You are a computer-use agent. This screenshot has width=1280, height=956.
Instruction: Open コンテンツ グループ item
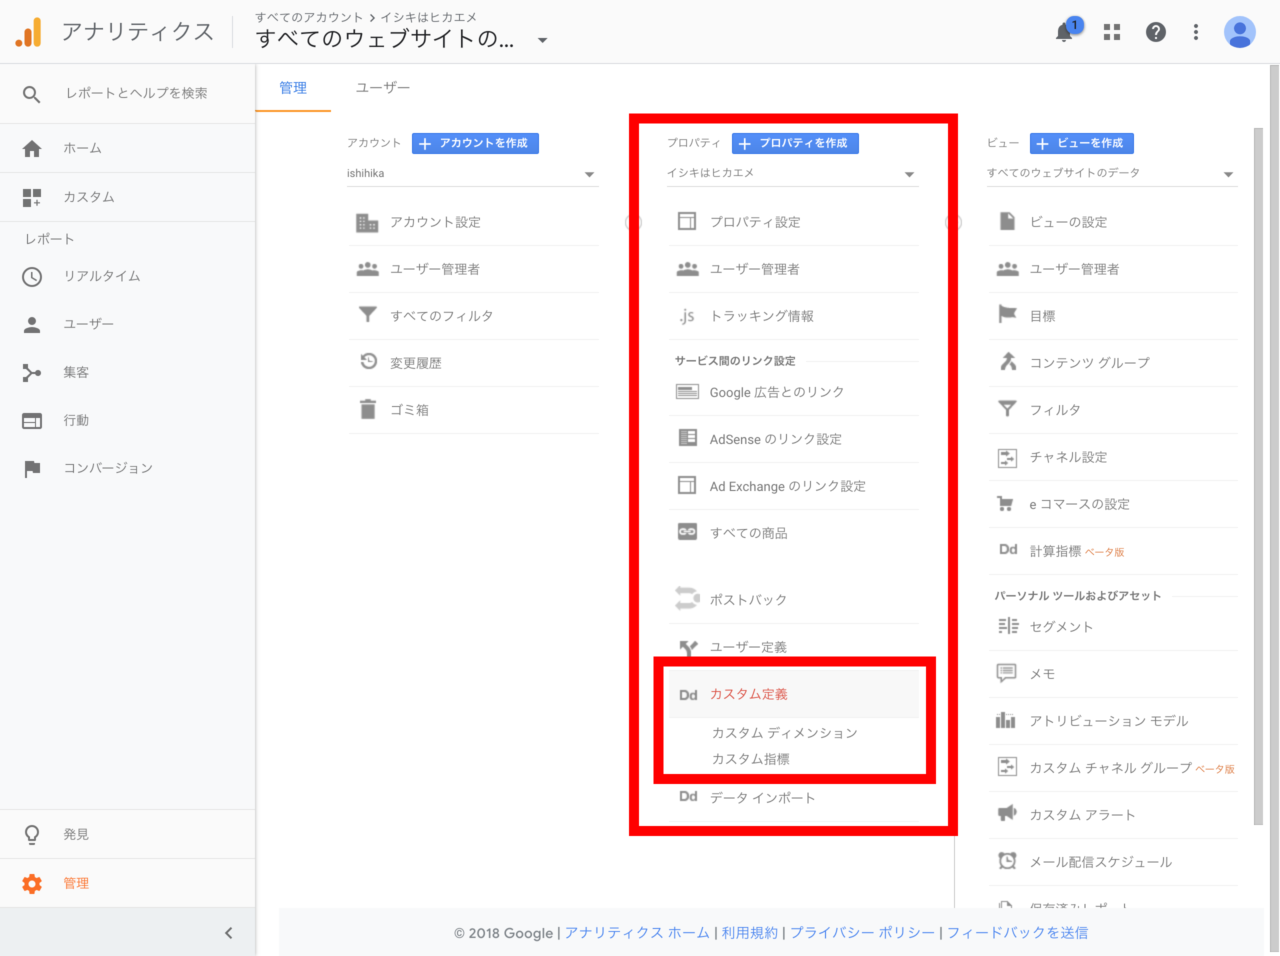(1112, 363)
